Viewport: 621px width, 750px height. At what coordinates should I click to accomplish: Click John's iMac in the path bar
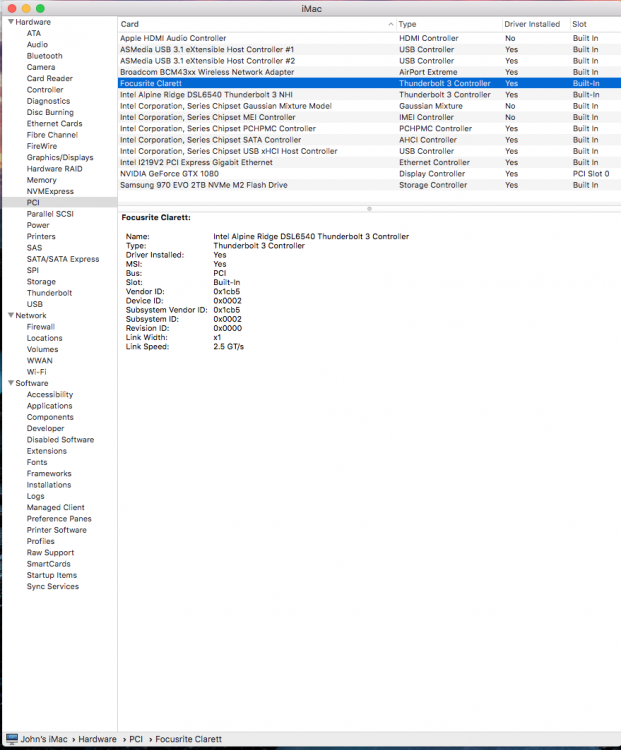(44, 739)
